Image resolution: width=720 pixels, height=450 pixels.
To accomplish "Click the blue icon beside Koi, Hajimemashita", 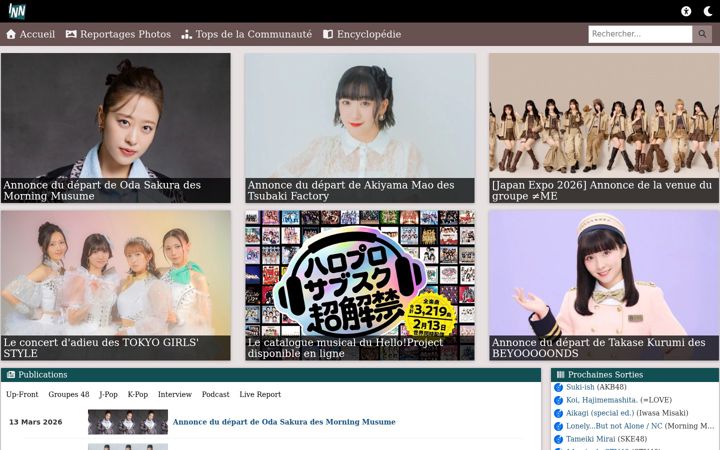I will [x=558, y=400].
